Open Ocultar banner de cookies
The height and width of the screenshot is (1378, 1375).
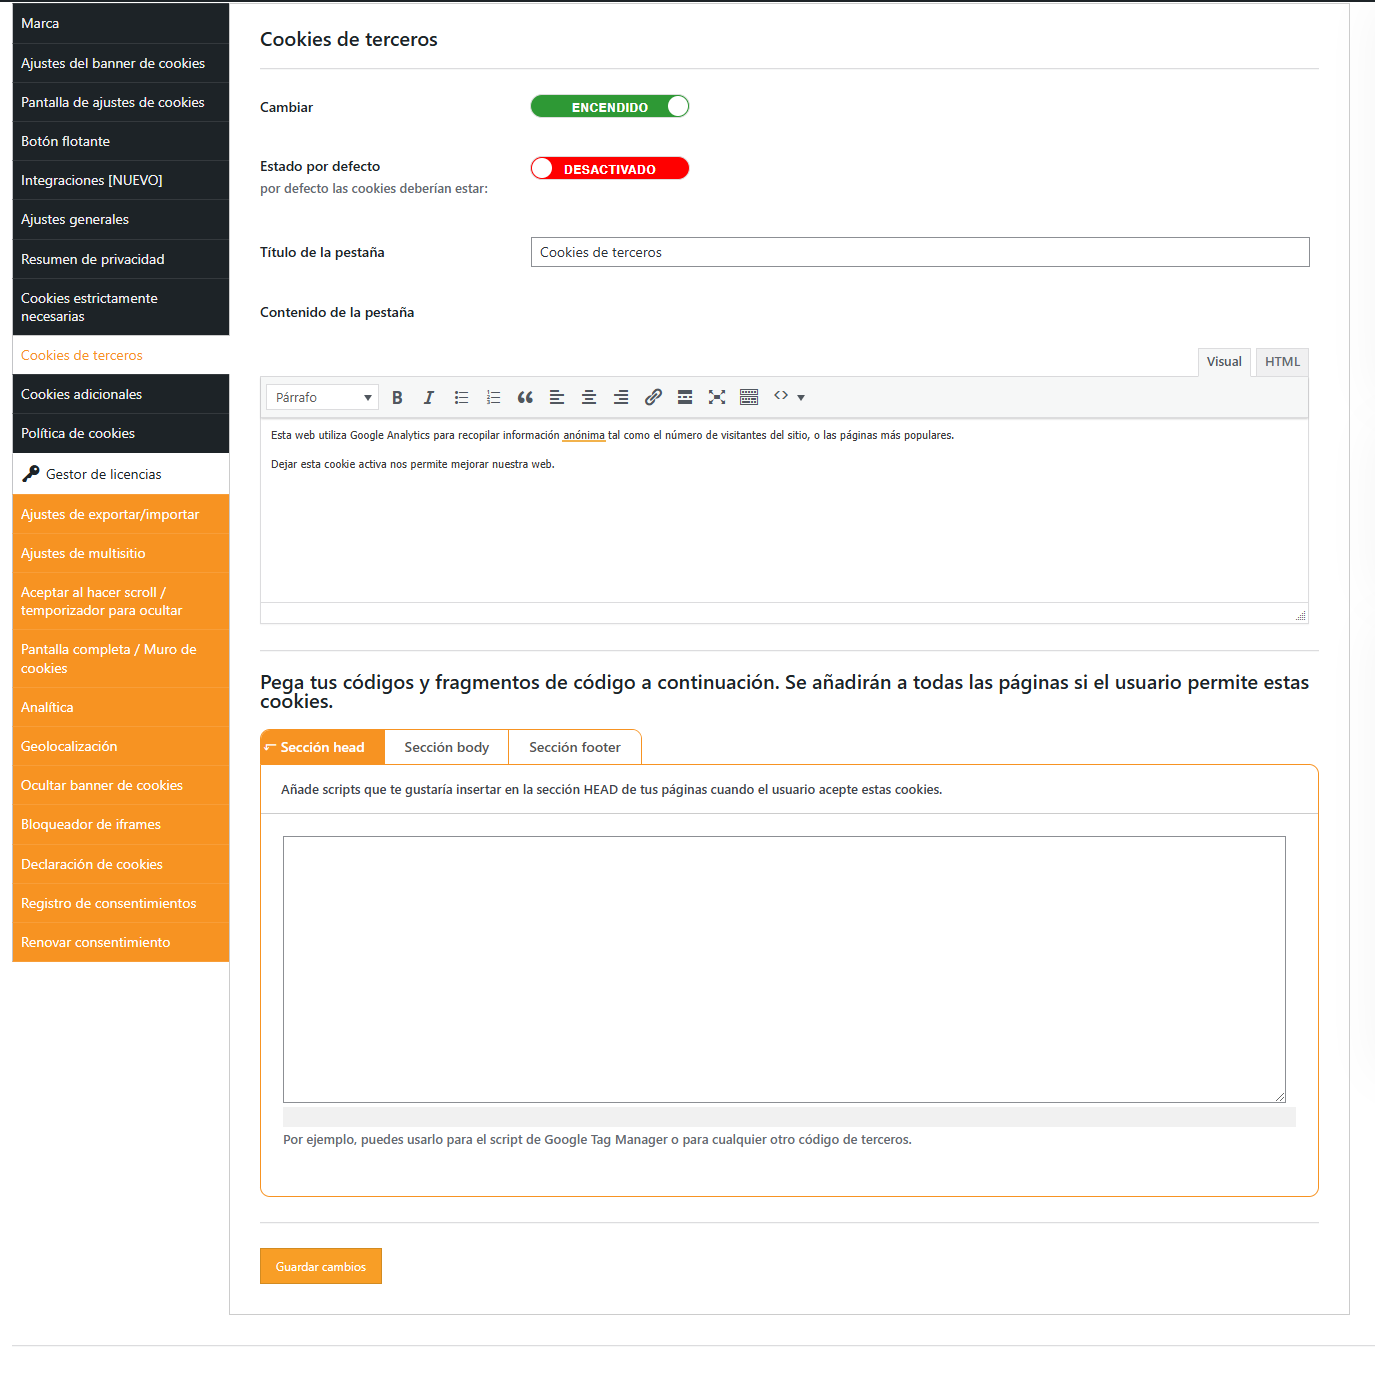(x=121, y=785)
